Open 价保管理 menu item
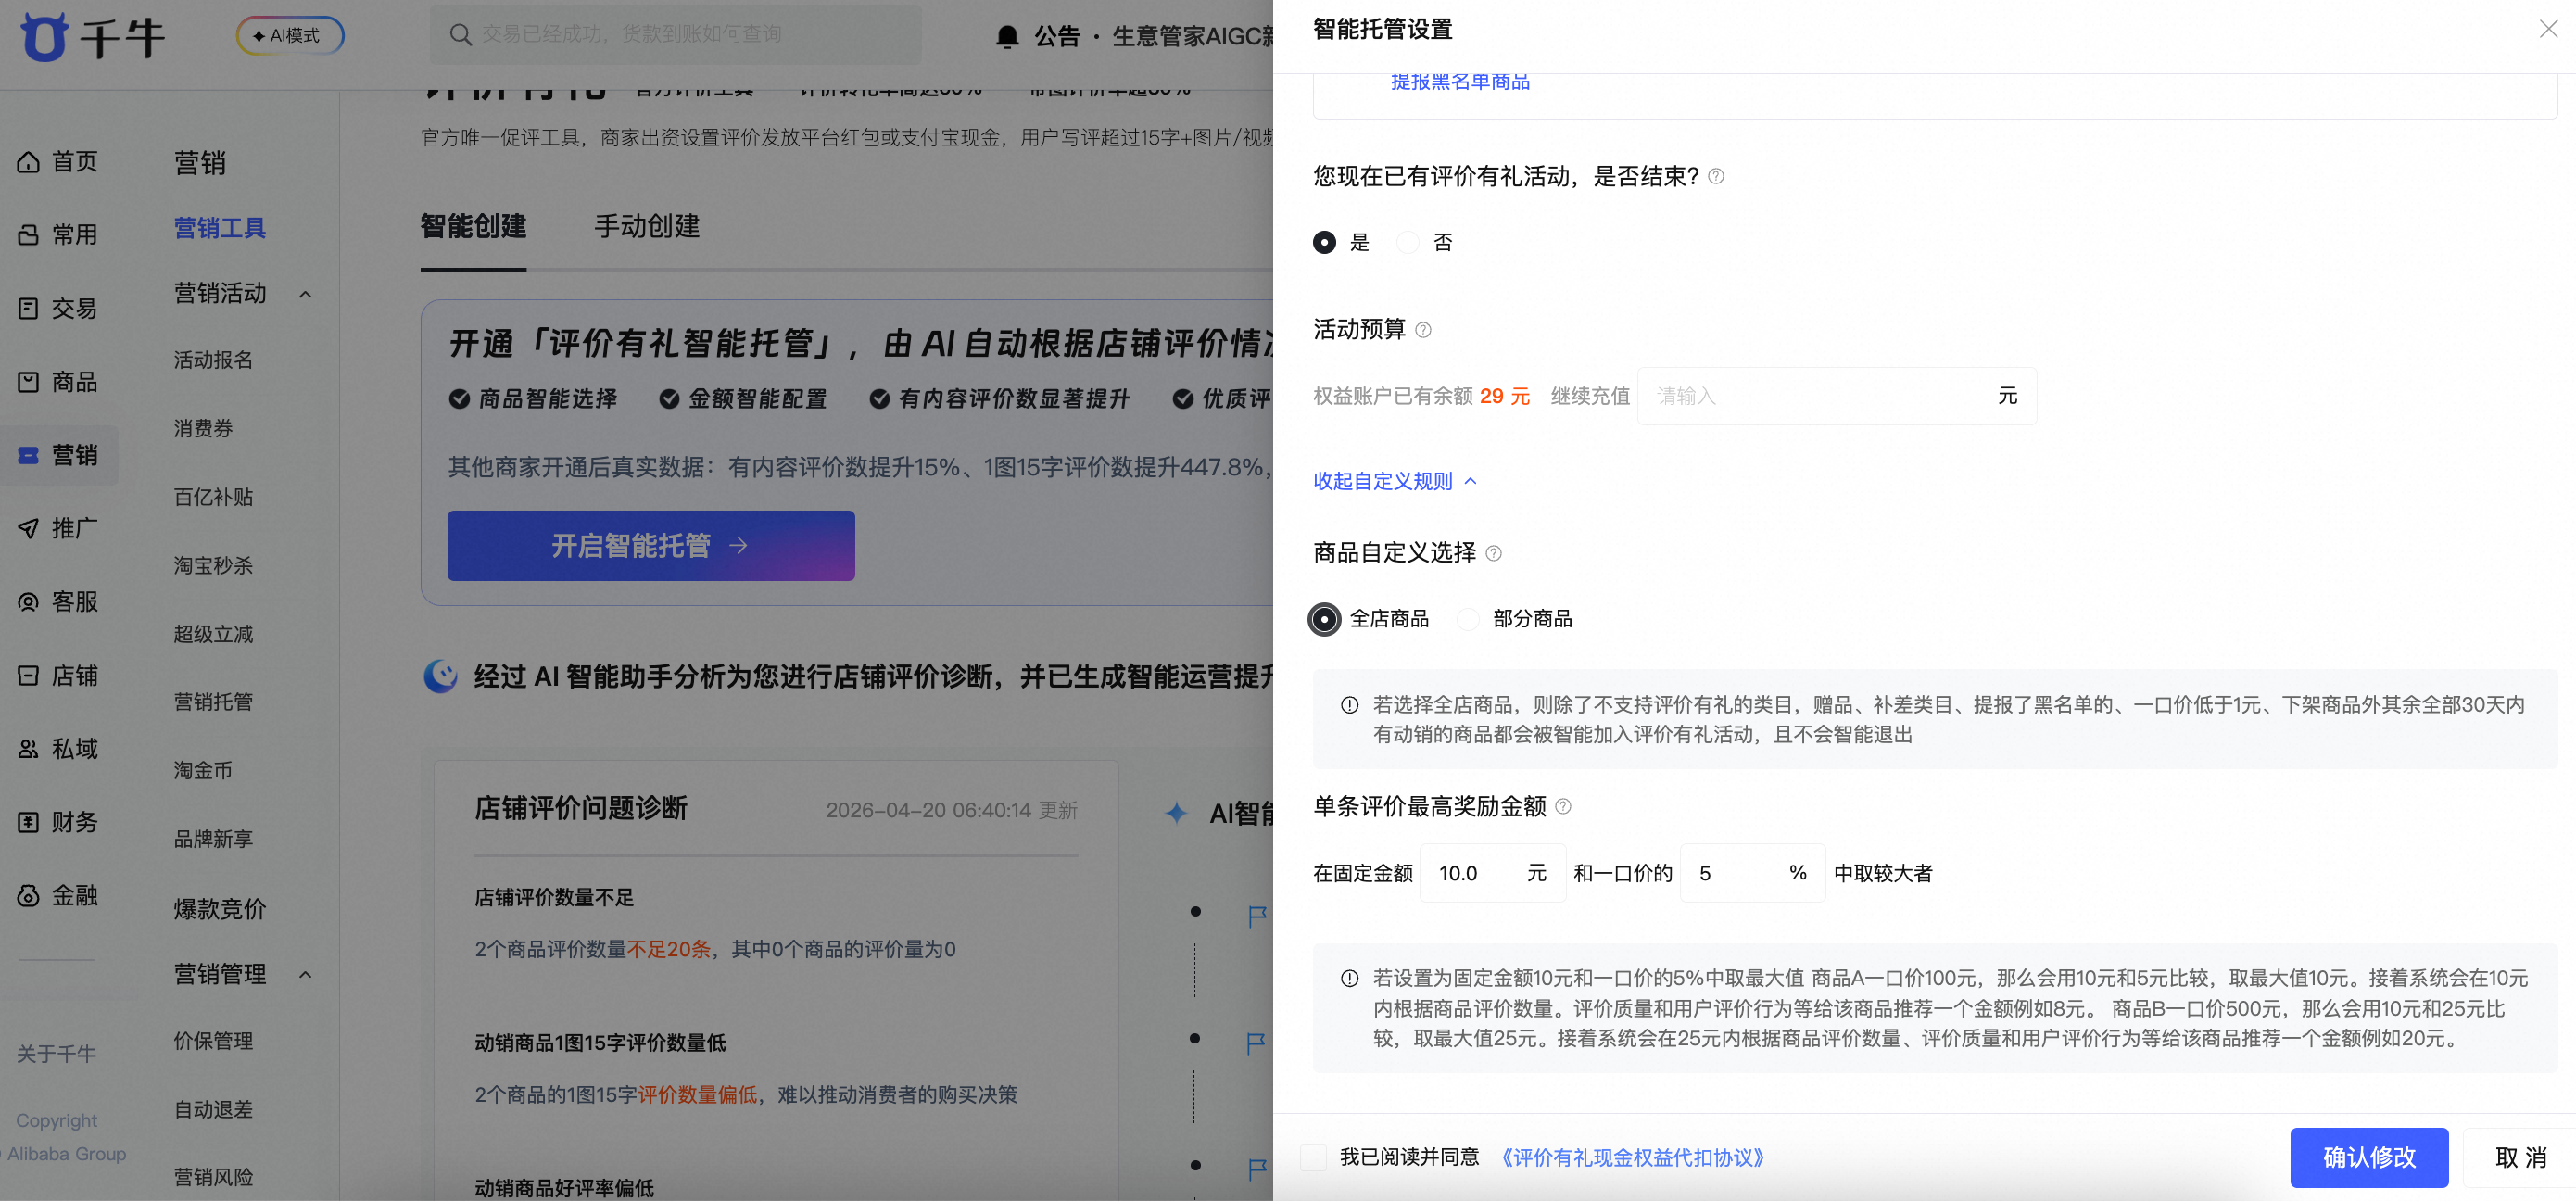Screen dimensions: 2576x1201 [213, 1042]
